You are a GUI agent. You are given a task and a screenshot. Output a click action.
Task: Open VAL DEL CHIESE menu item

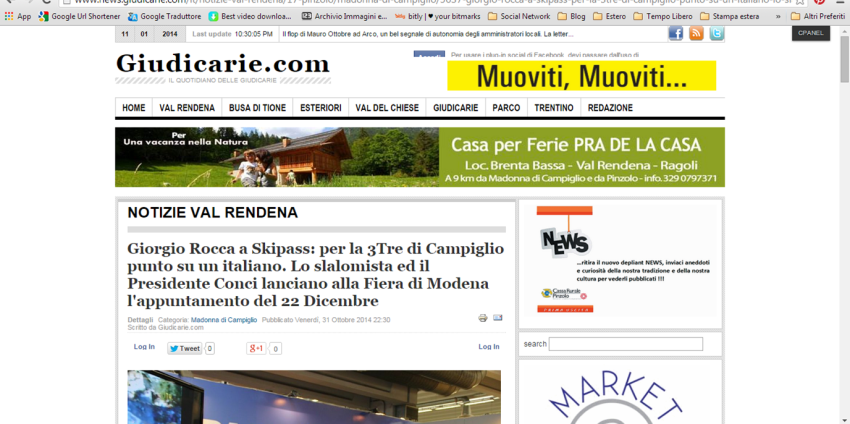coord(387,108)
